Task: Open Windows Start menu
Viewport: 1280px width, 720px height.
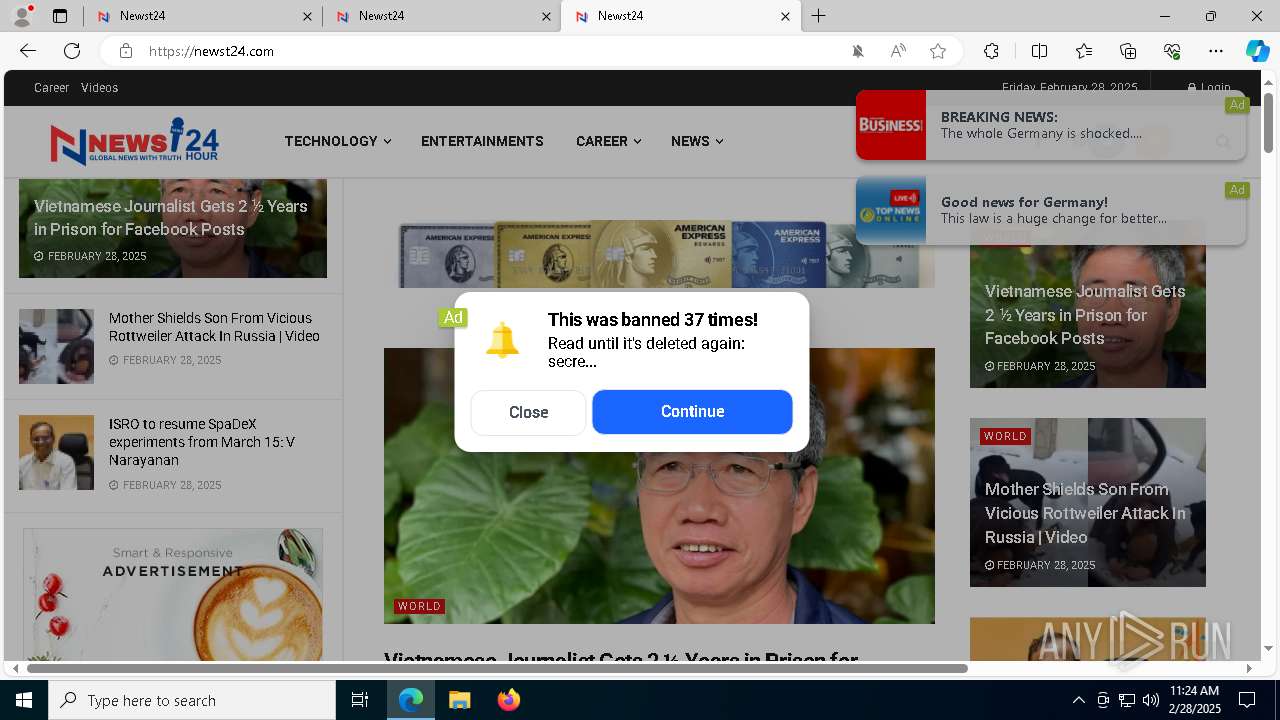Action: [24, 700]
